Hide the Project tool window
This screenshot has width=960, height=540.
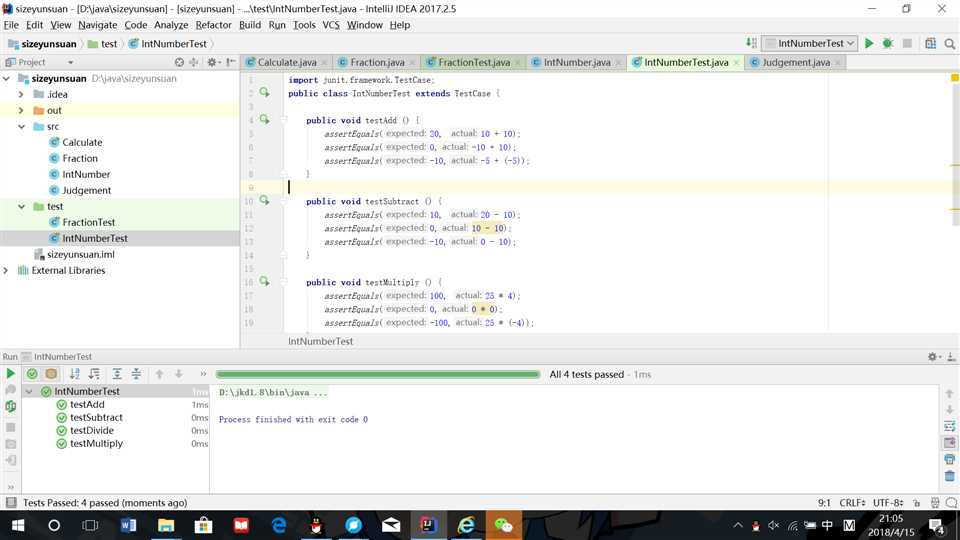click(231, 62)
